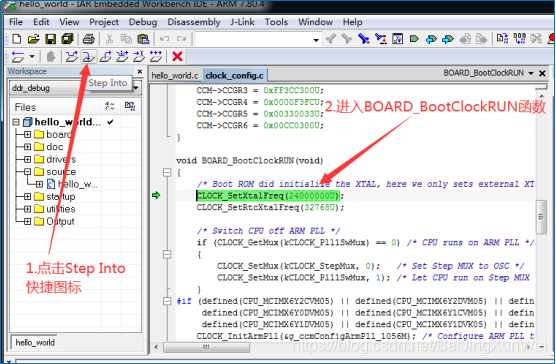Expand the drivers folder
This screenshot has width=556, height=364.
(27, 159)
